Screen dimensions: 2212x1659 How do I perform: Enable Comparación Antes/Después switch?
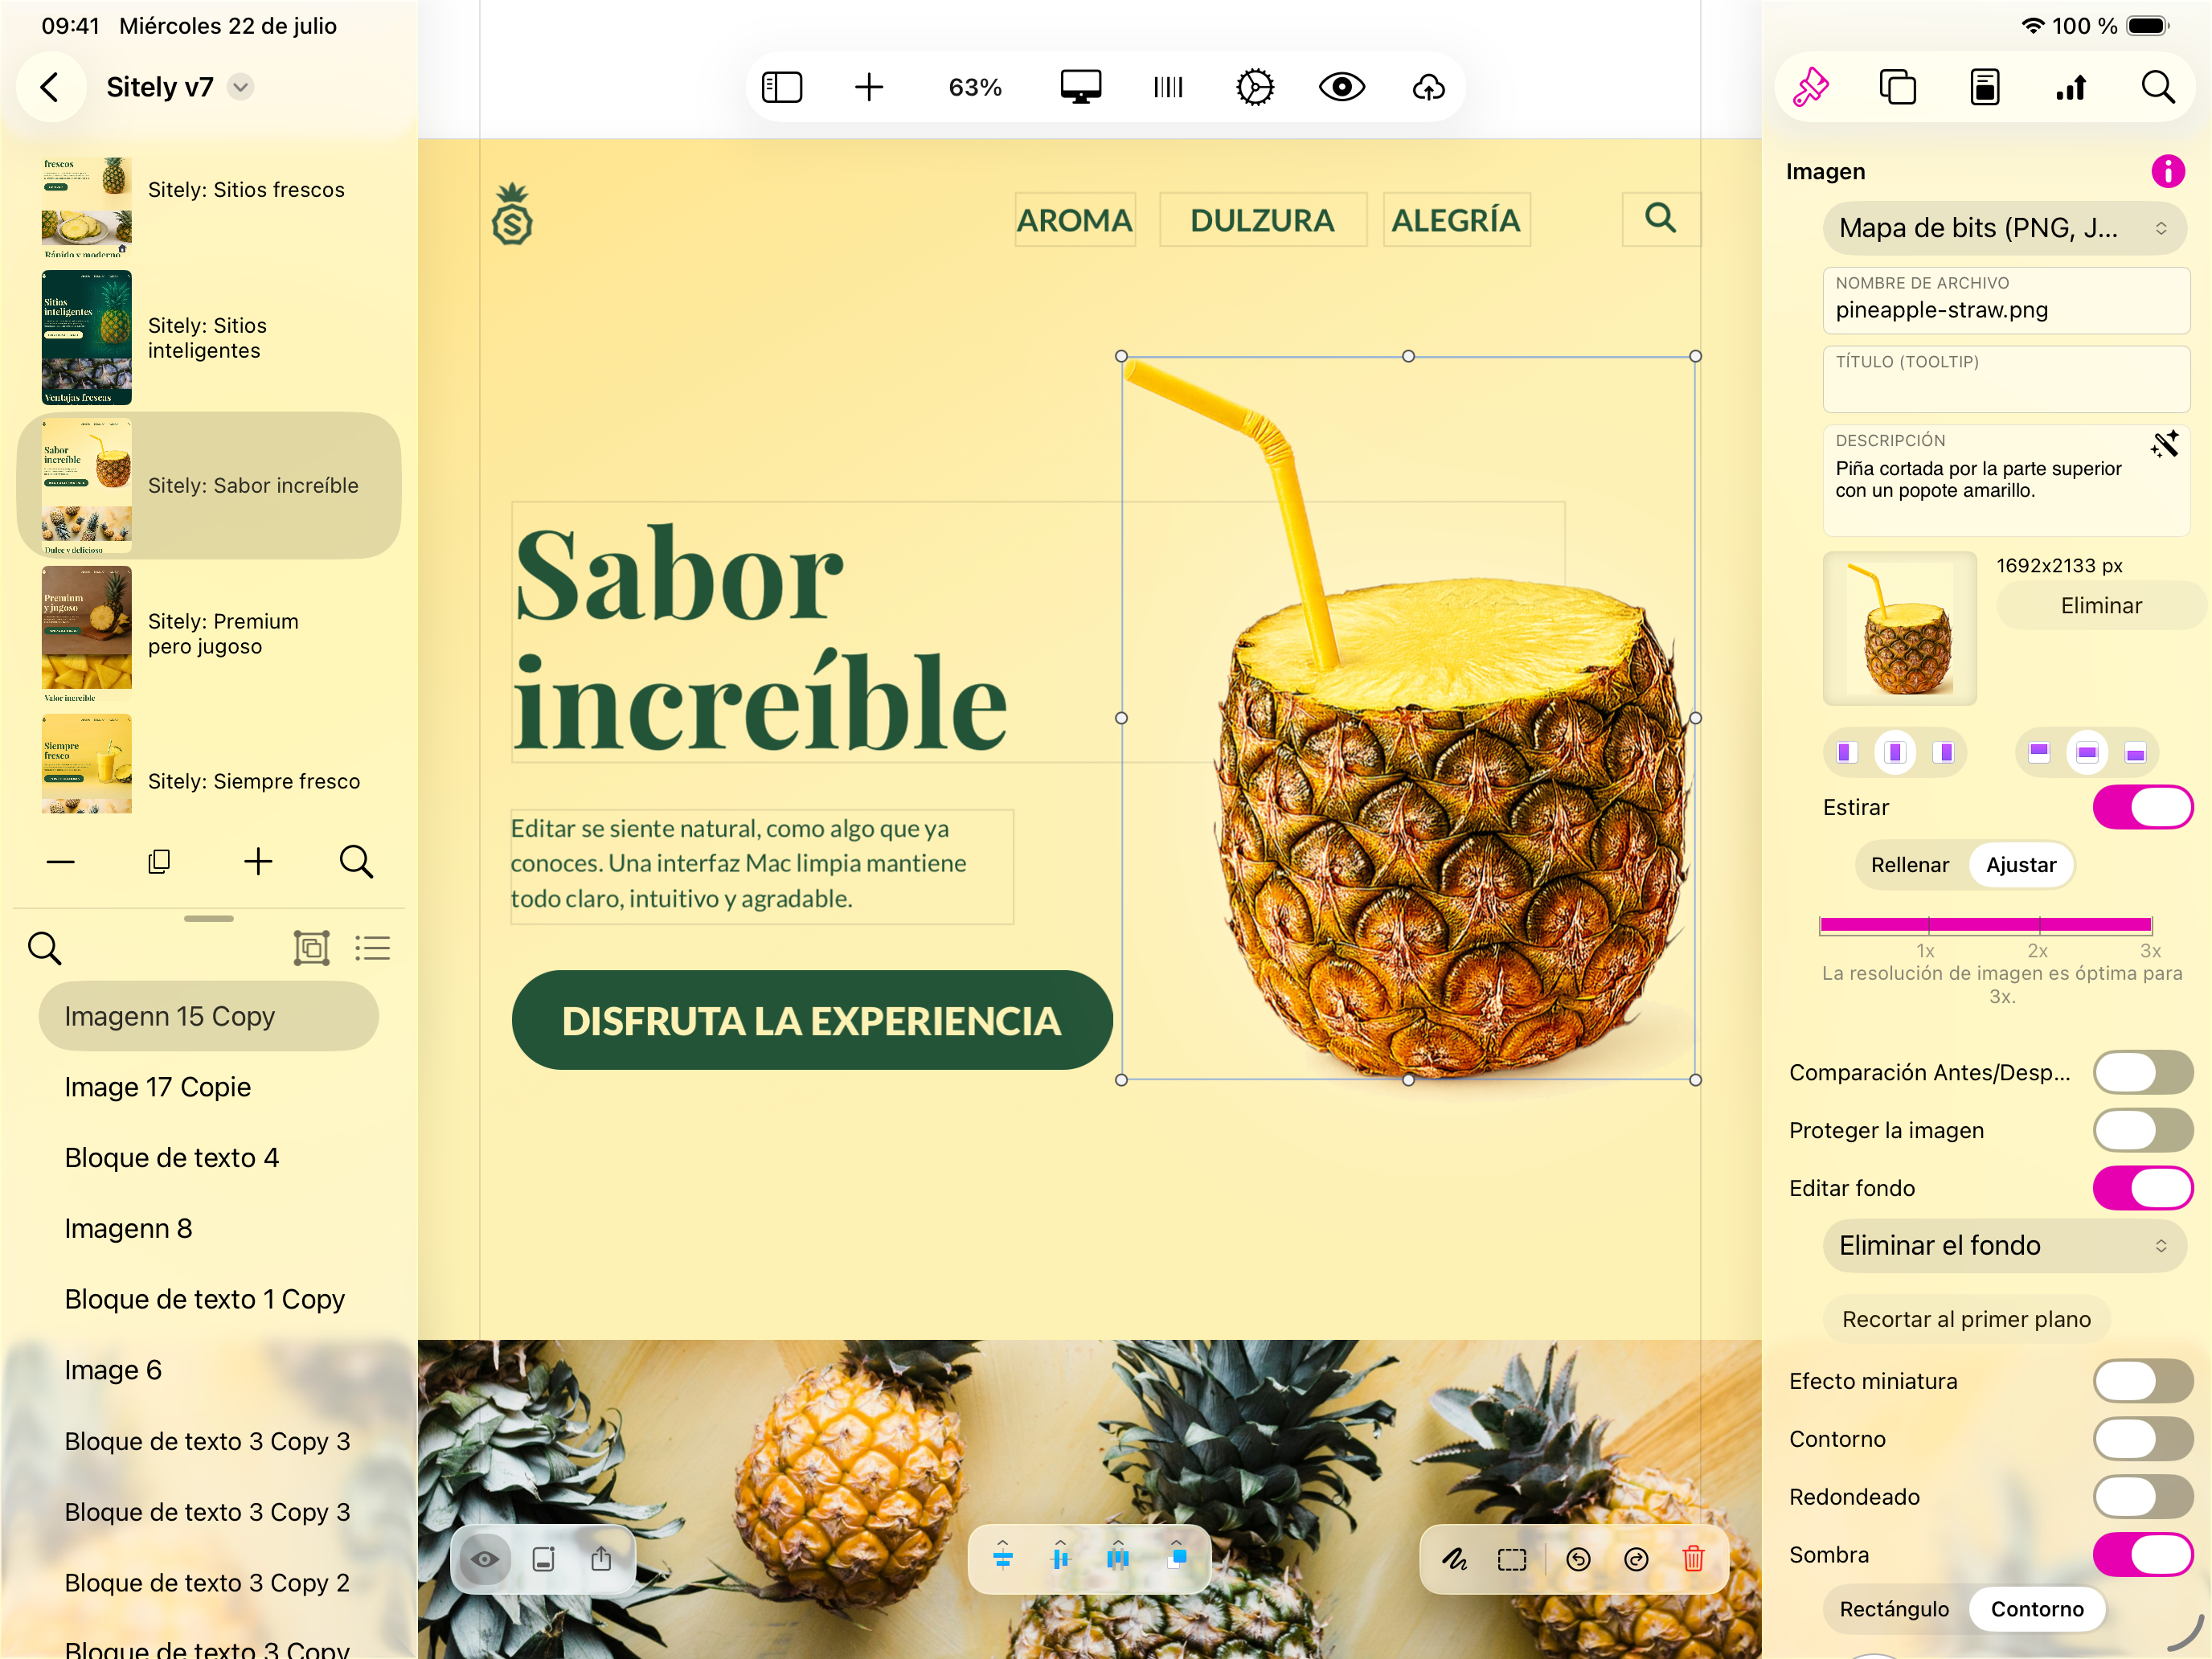click(x=2142, y=1072)
